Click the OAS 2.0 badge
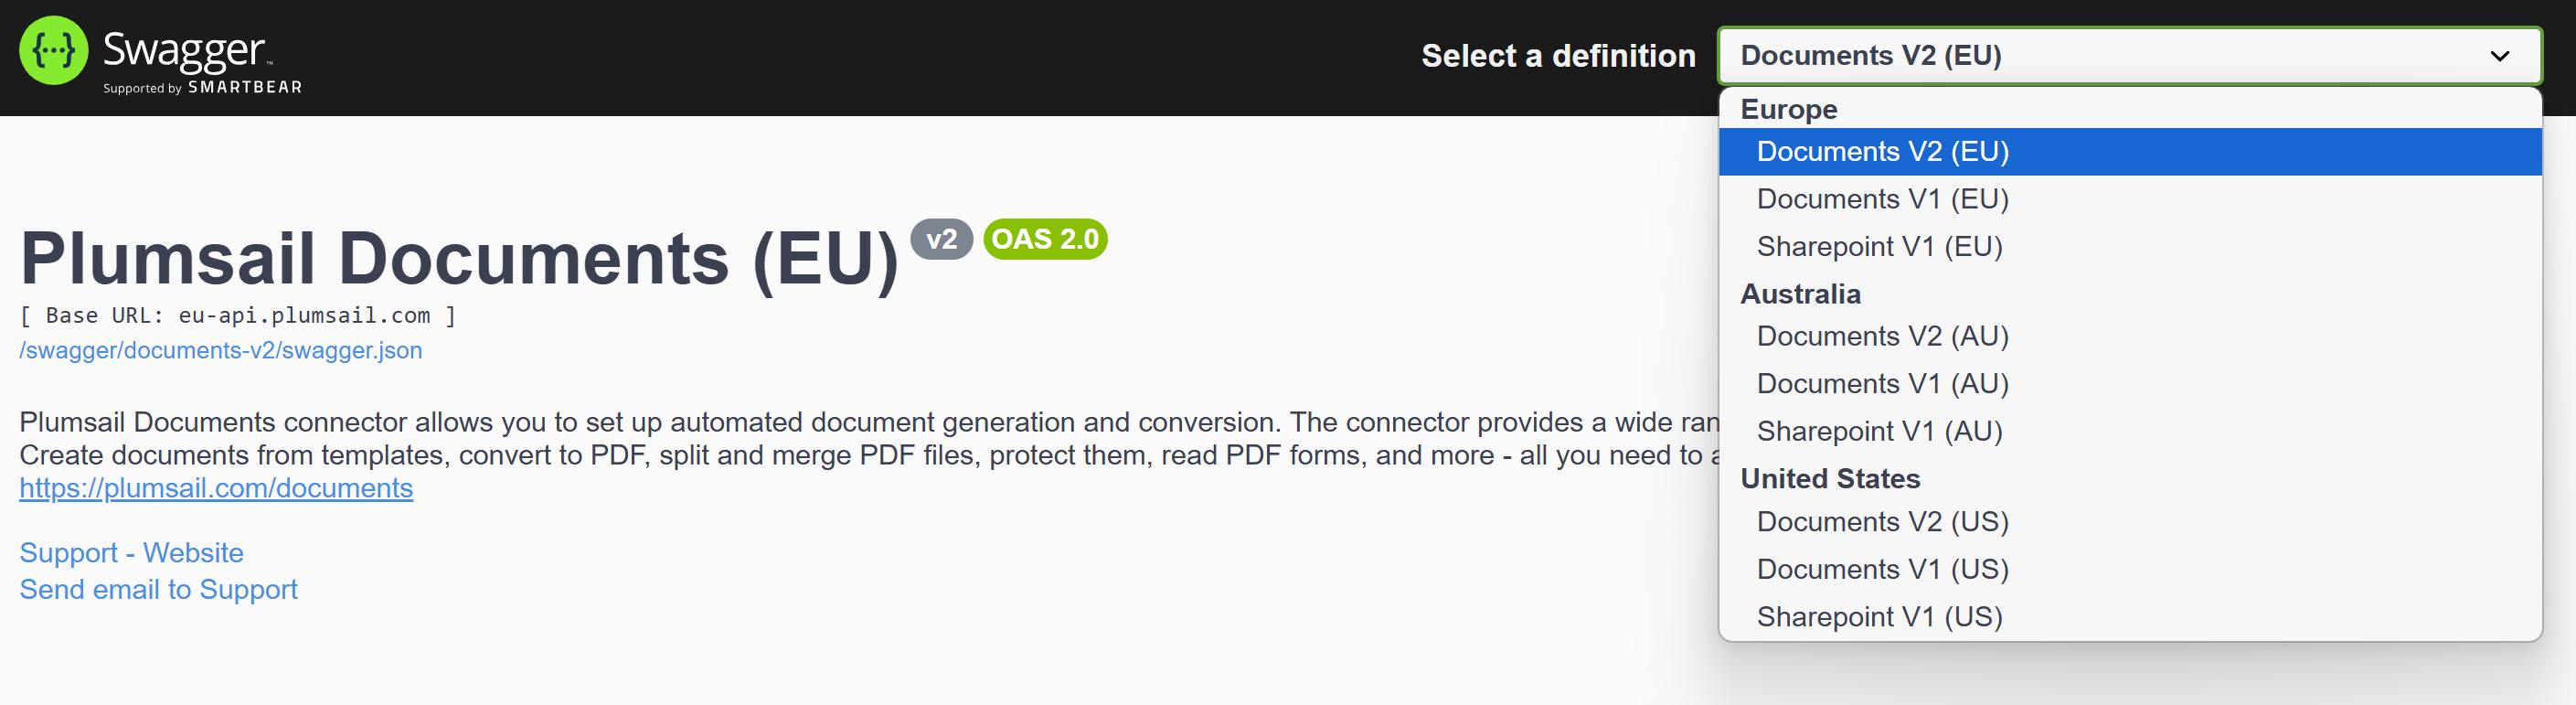This screenshot has height=705, width=2576. click(1045, 239)
